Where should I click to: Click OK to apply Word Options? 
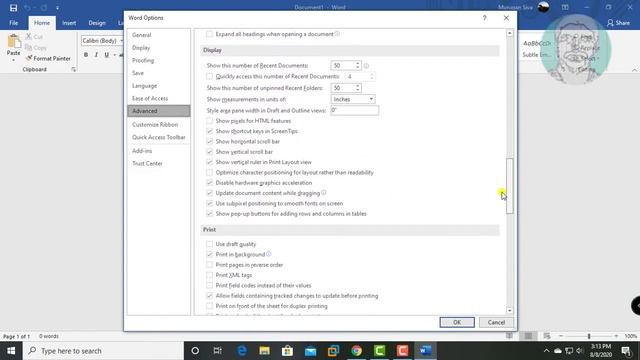coord(457,322)
